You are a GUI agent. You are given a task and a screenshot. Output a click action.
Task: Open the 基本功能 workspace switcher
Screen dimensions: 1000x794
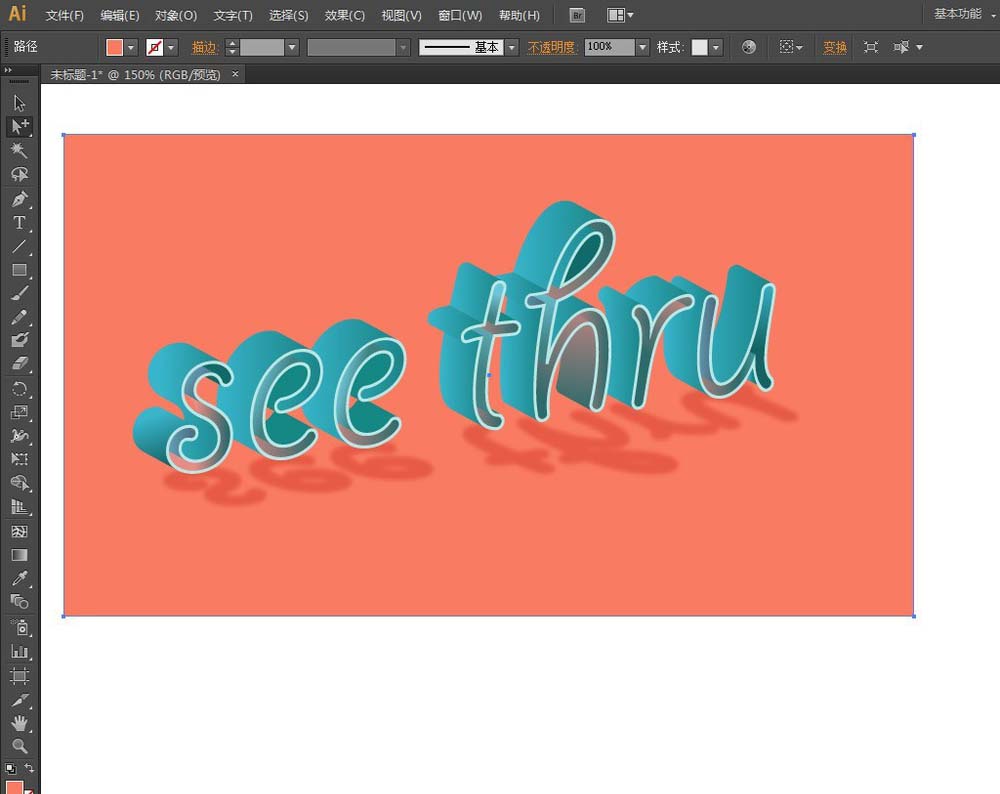click(964, 14)
